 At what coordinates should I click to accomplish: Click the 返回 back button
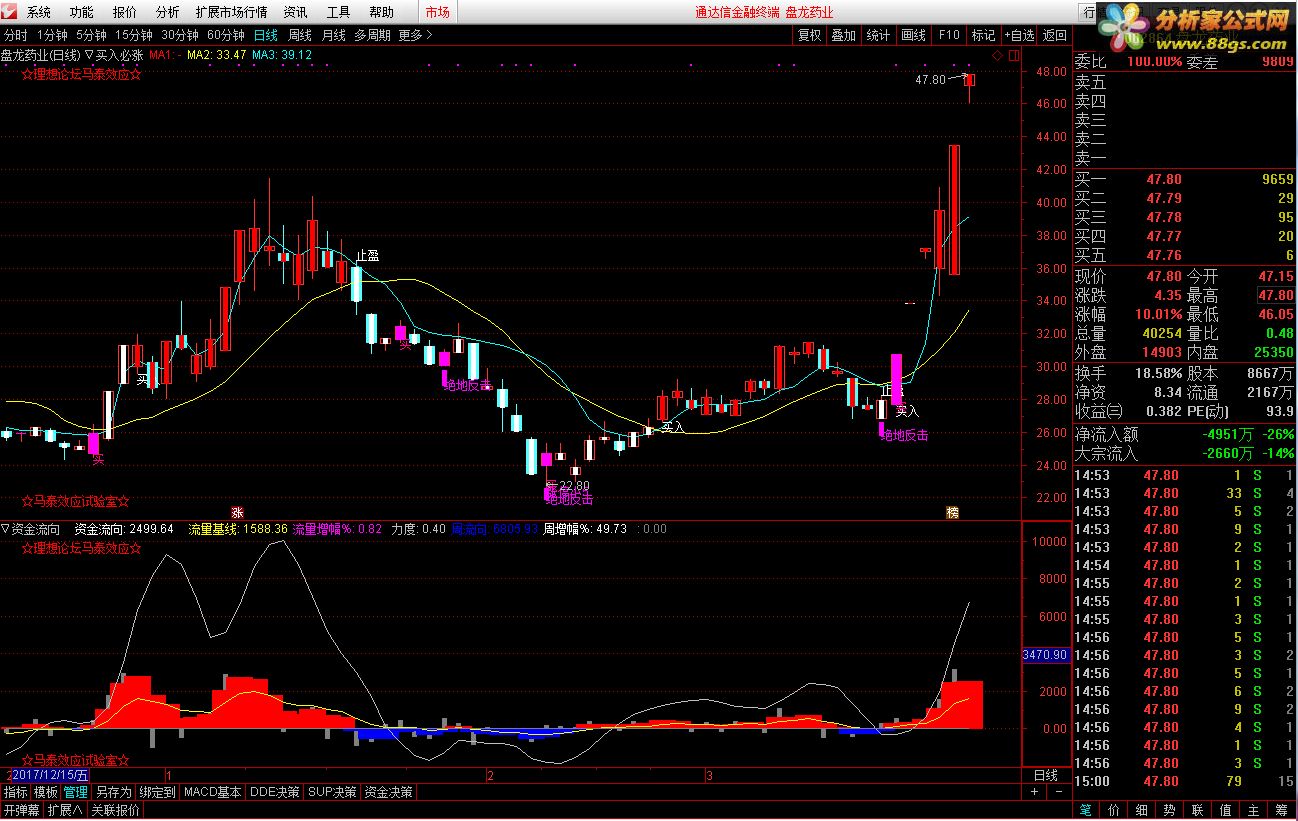[1055, 34]
